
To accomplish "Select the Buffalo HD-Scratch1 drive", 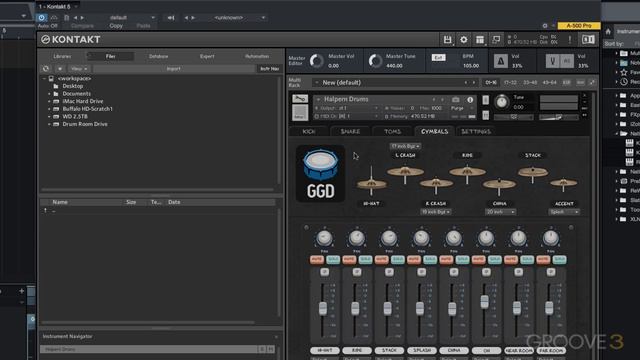I will [87, 109].
